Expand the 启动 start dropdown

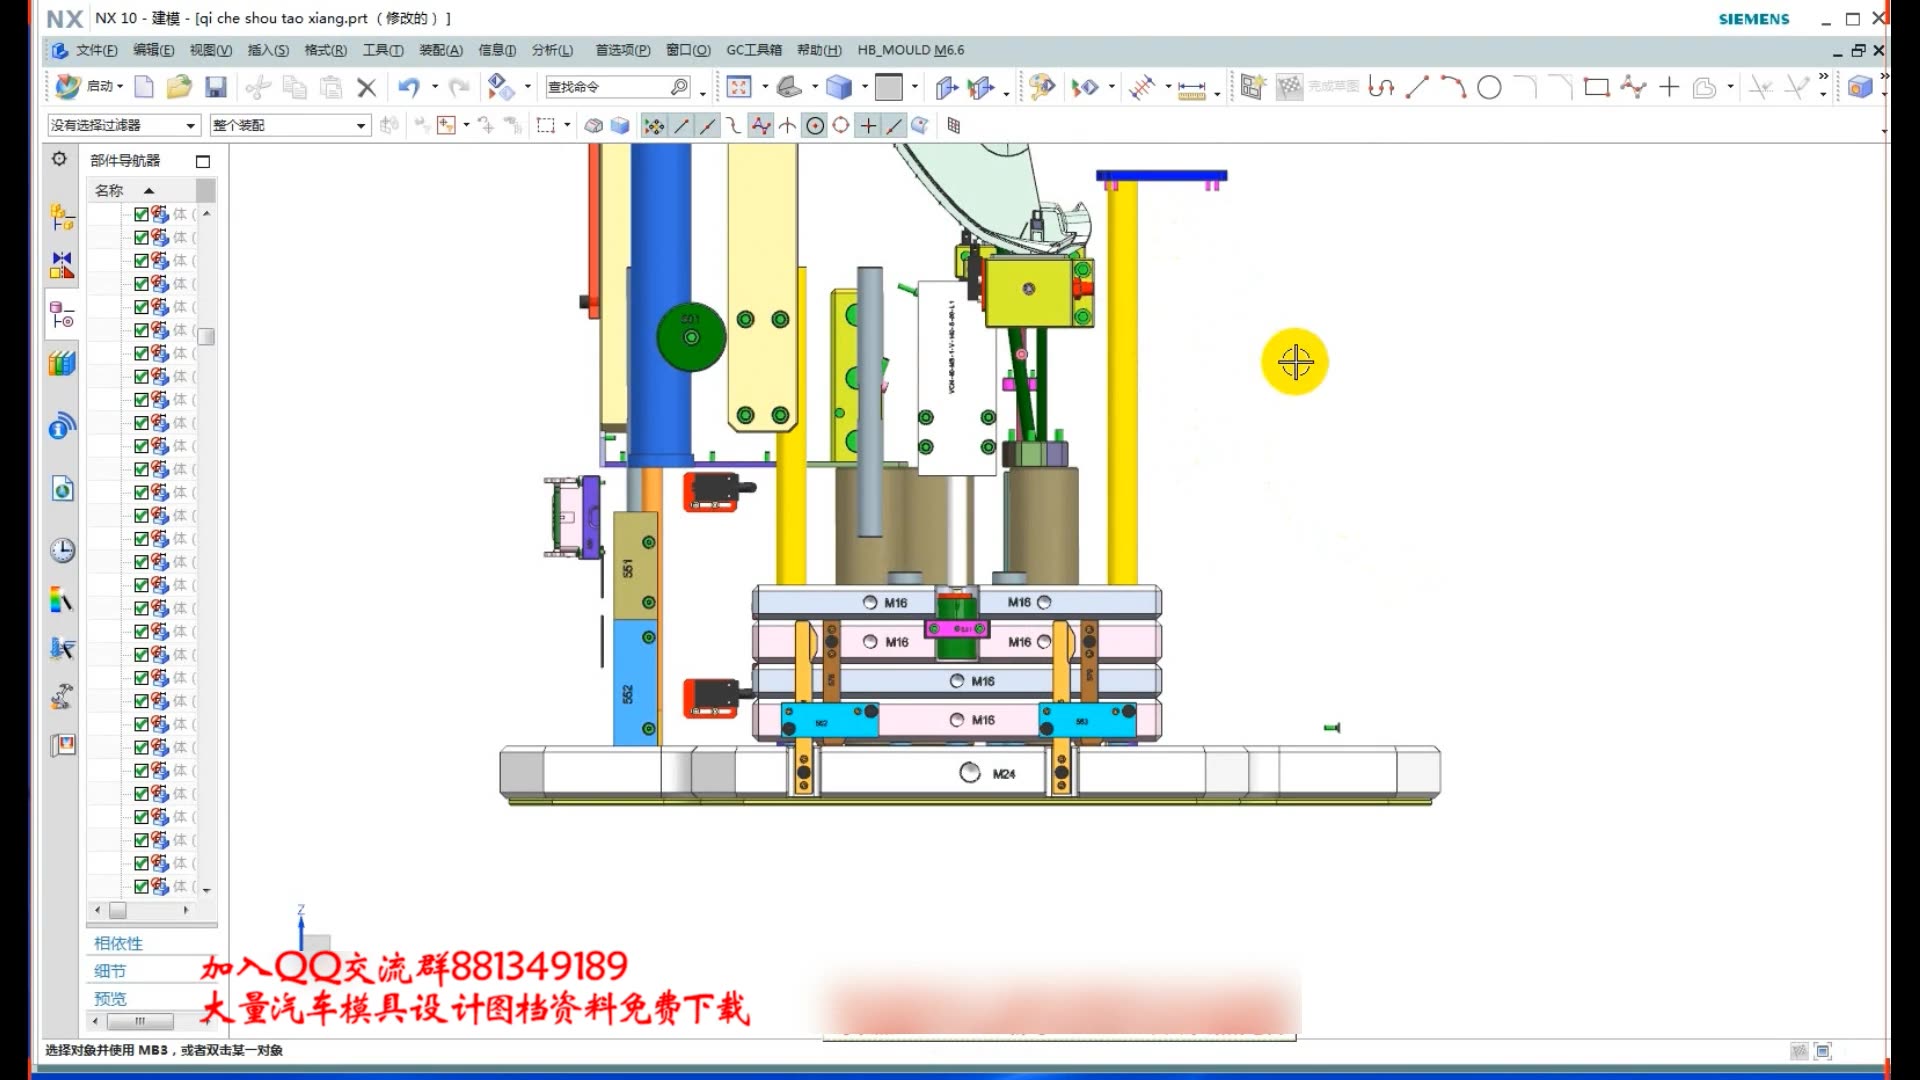tap(103, 87)
